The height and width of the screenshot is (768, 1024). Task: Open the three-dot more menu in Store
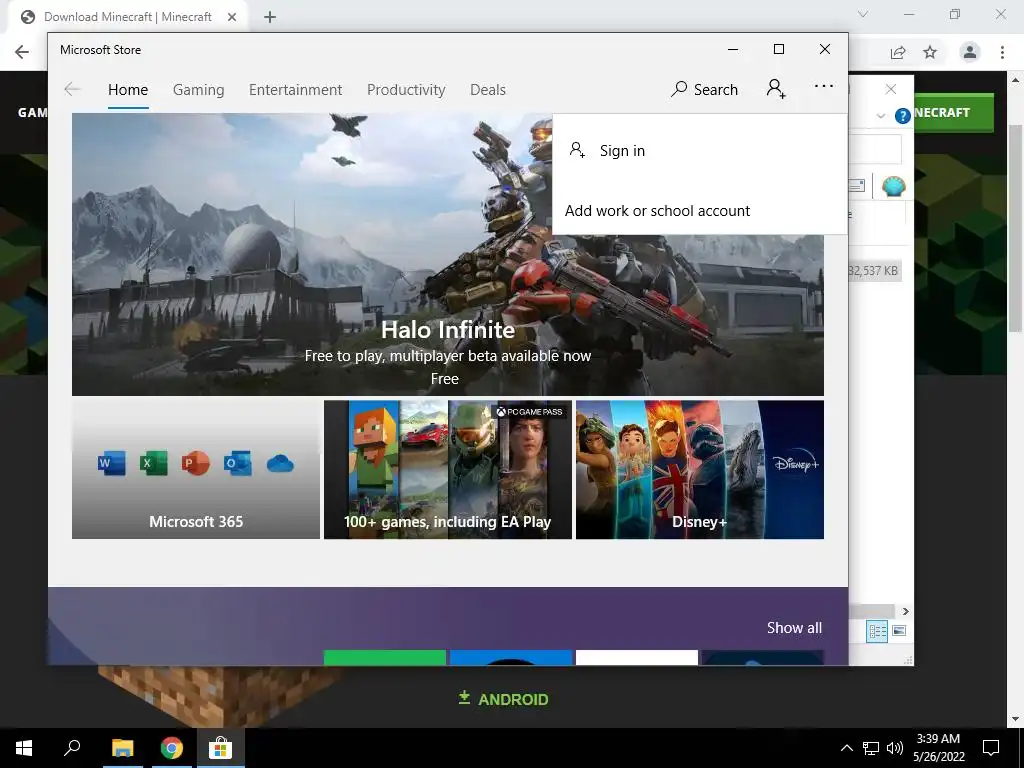click(x=824, y=86)
